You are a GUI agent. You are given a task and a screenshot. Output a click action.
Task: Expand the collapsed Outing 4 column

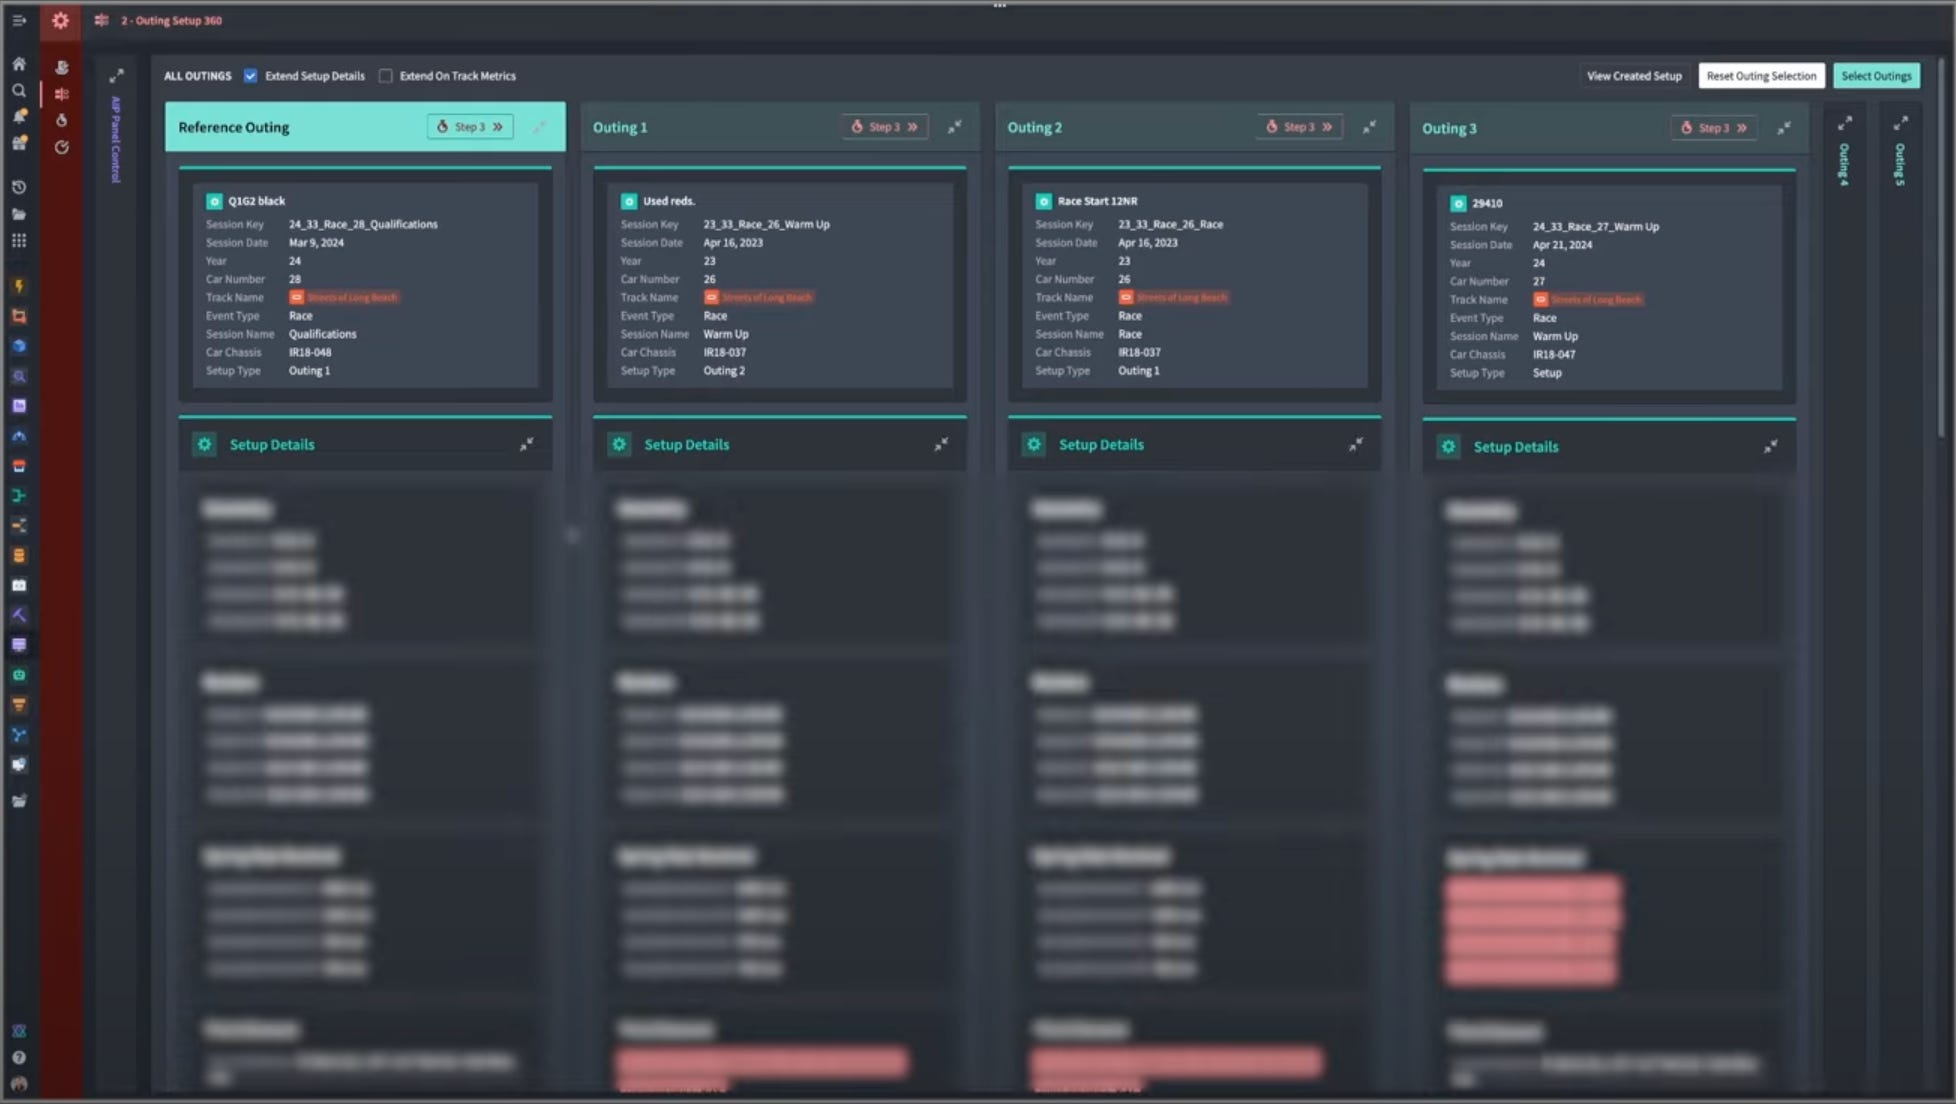1845,124
